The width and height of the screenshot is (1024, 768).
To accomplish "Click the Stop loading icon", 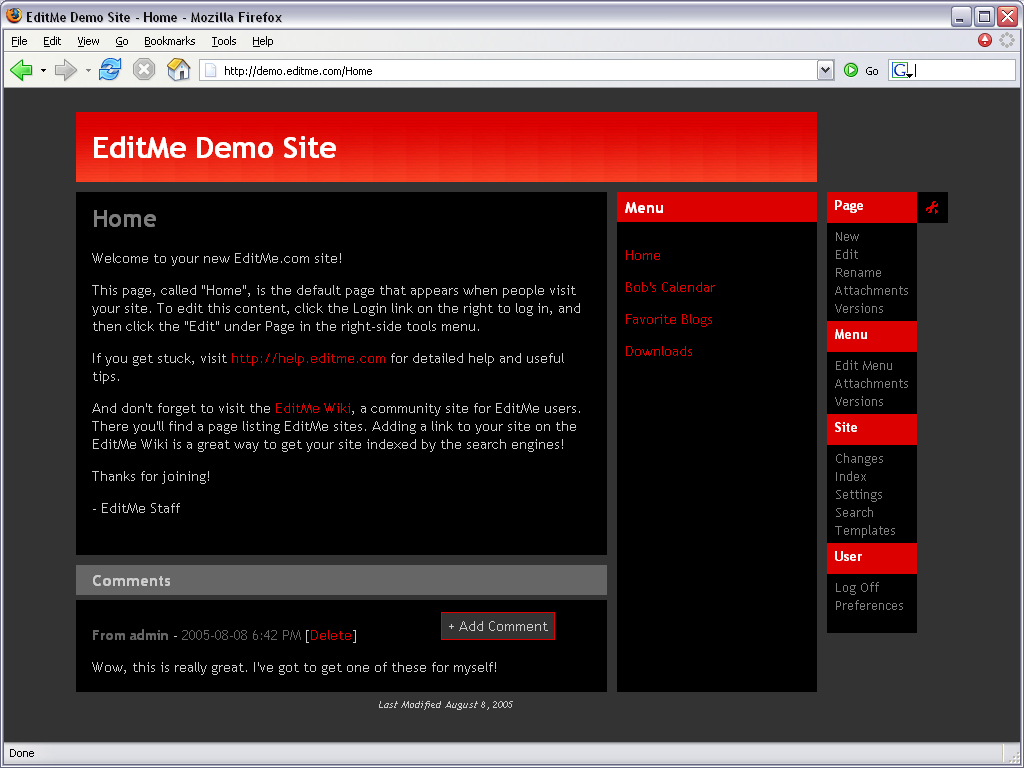I will (x=144, y=69).
